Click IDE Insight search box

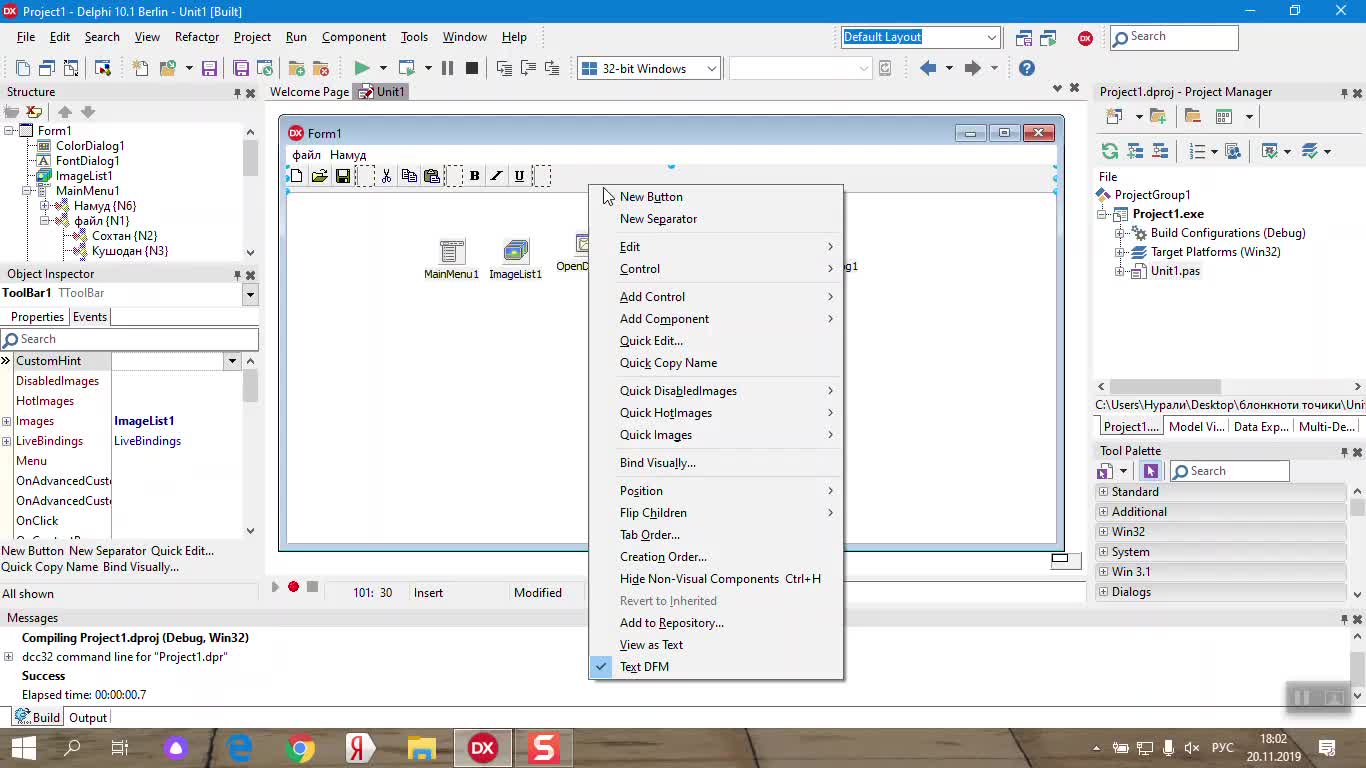[1174, 37]
